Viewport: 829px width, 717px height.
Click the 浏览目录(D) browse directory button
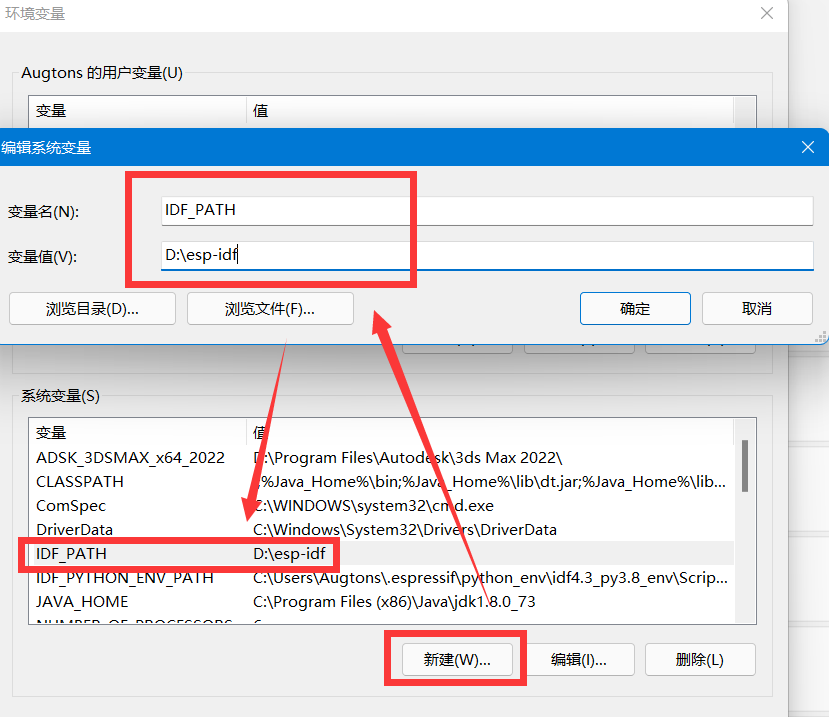pos(92,308)
